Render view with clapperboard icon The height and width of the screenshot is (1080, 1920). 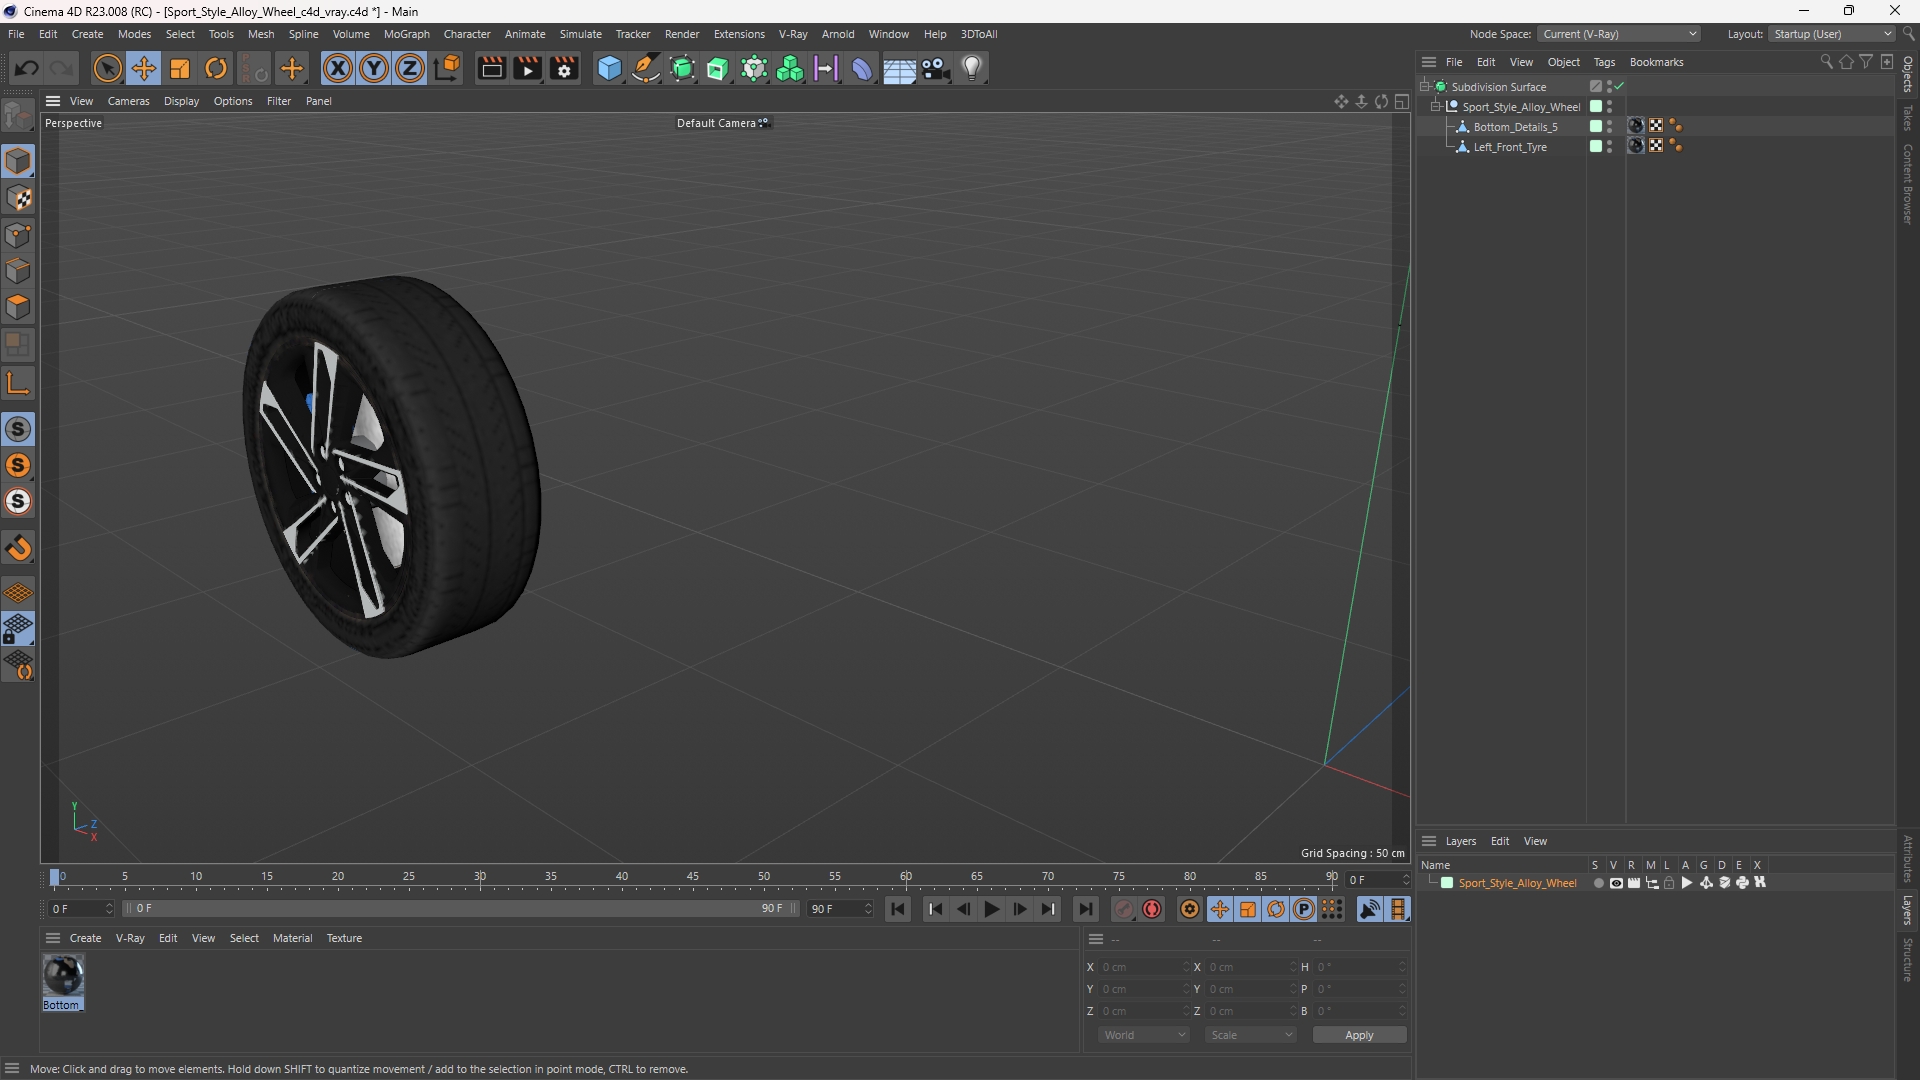tap(491, 68)
